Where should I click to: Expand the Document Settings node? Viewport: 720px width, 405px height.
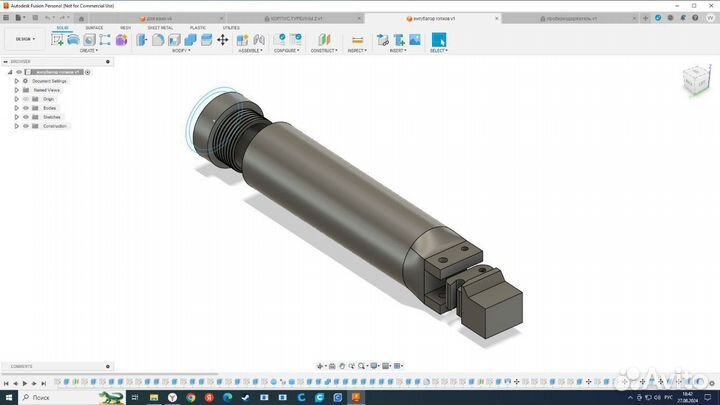pos(16,81)
